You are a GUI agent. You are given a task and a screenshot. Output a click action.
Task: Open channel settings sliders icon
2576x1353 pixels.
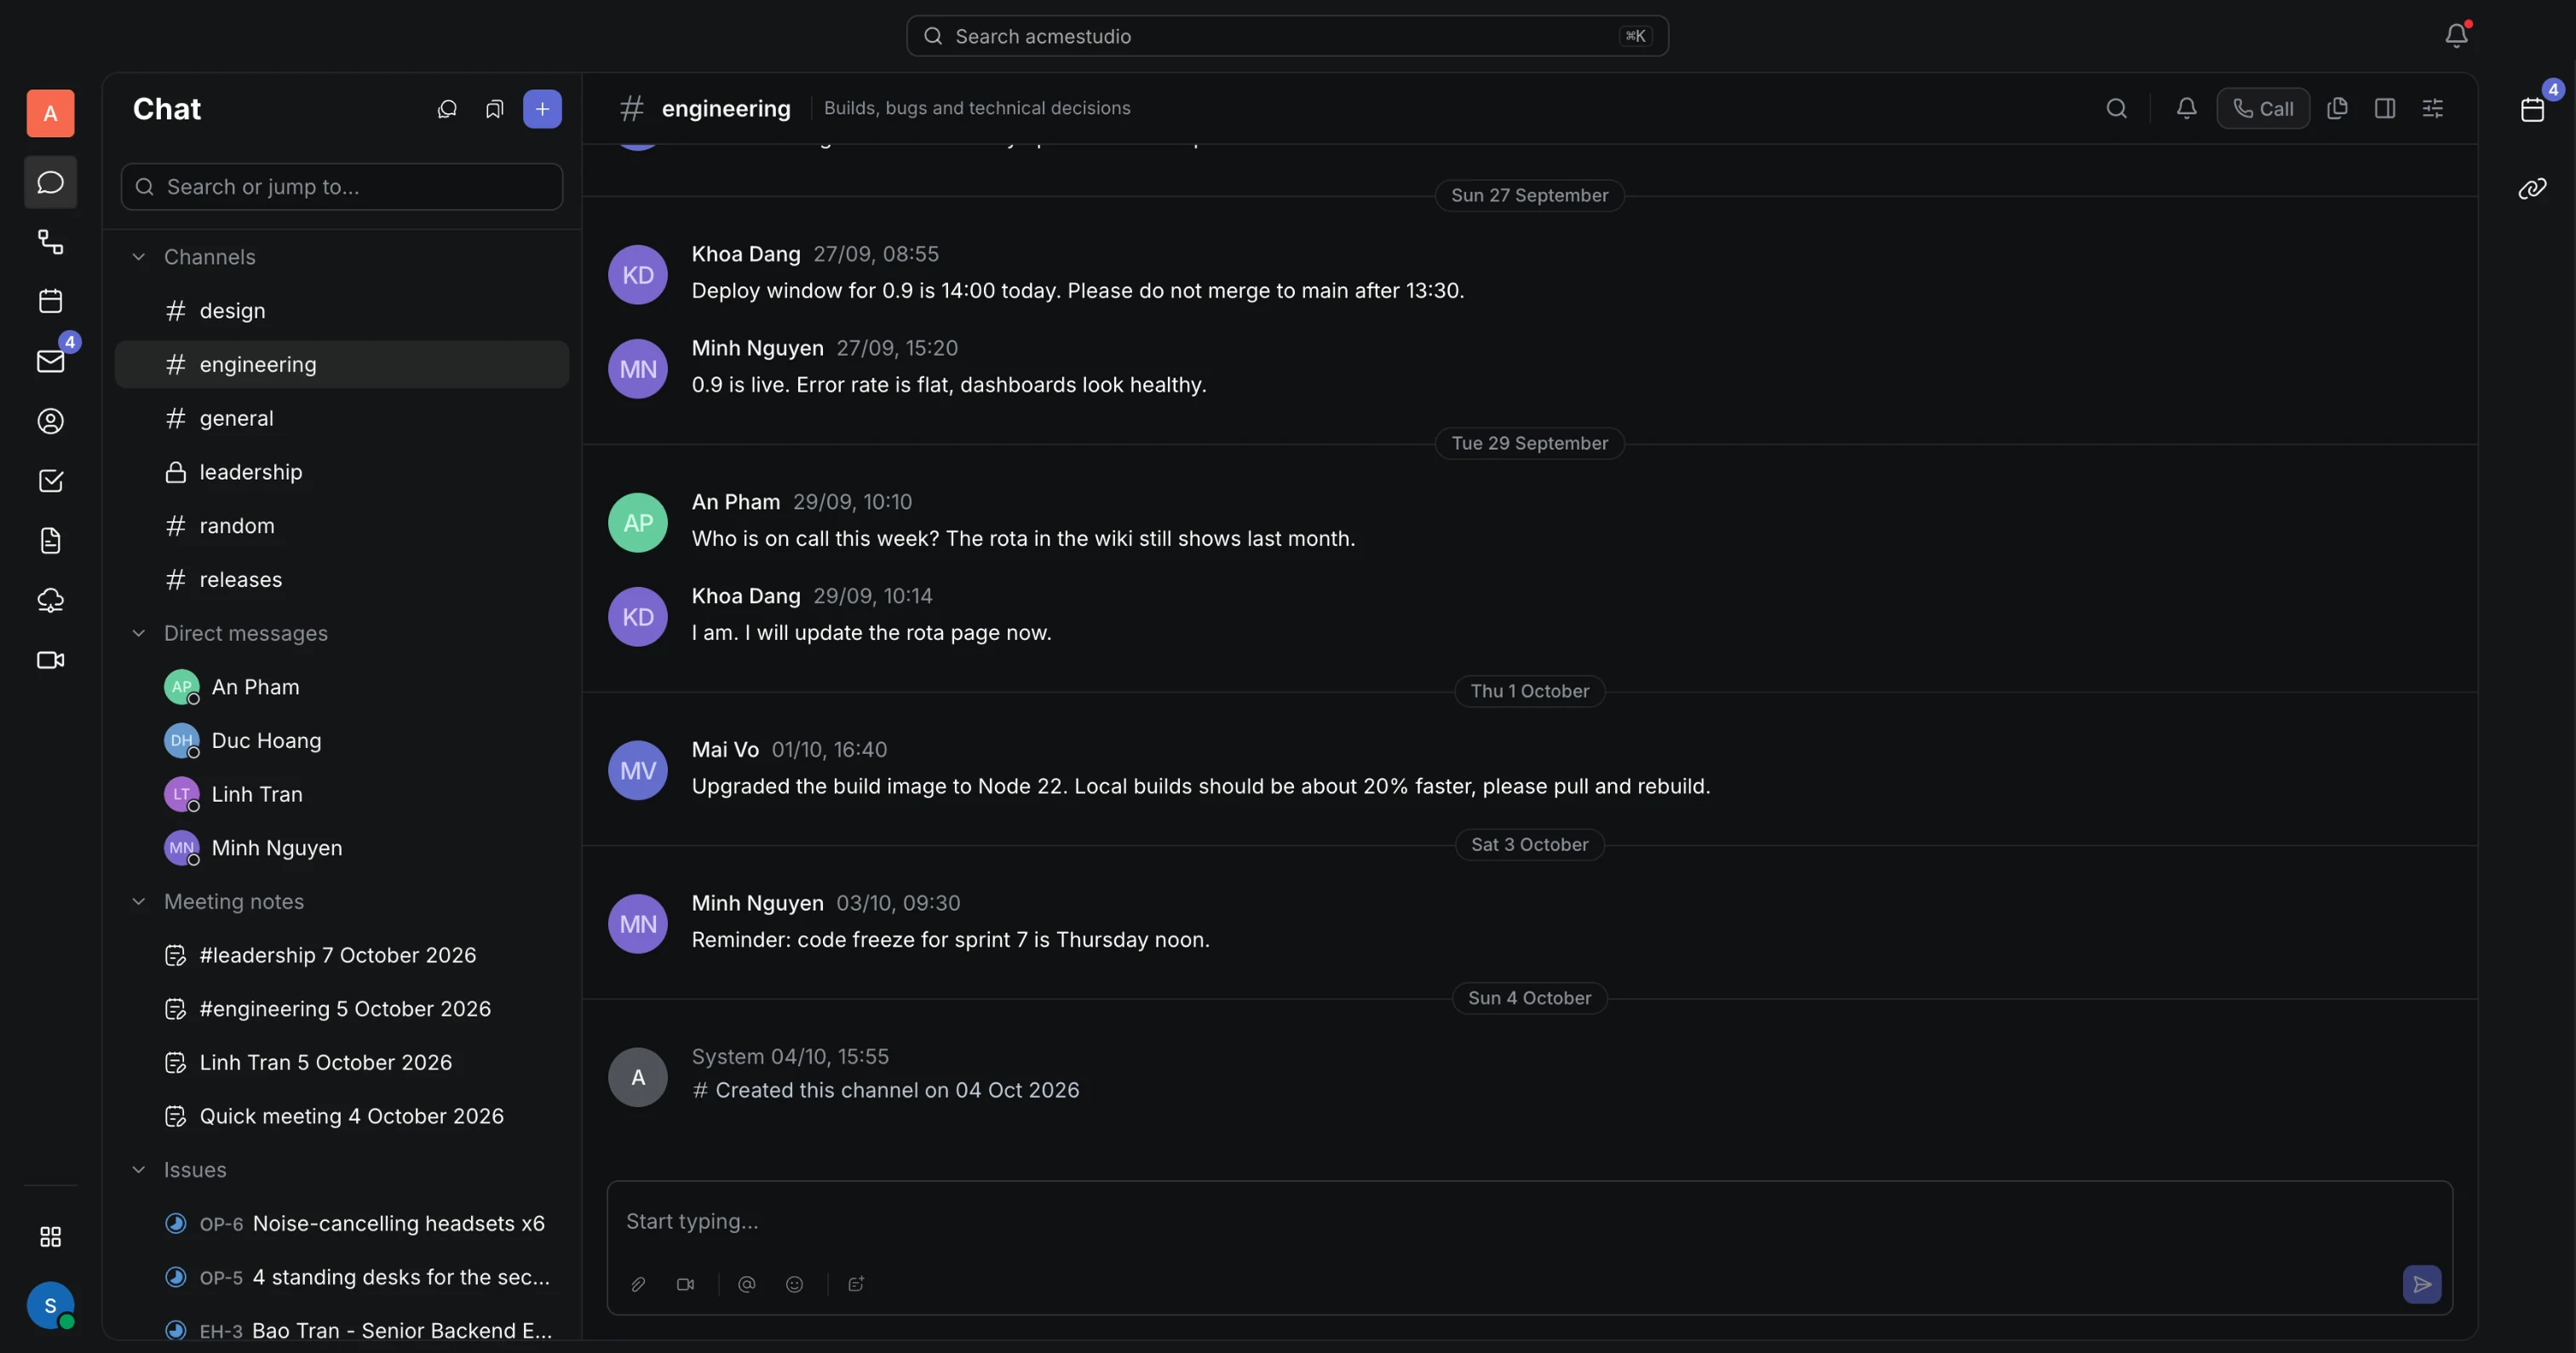(x=2433, y=108)
